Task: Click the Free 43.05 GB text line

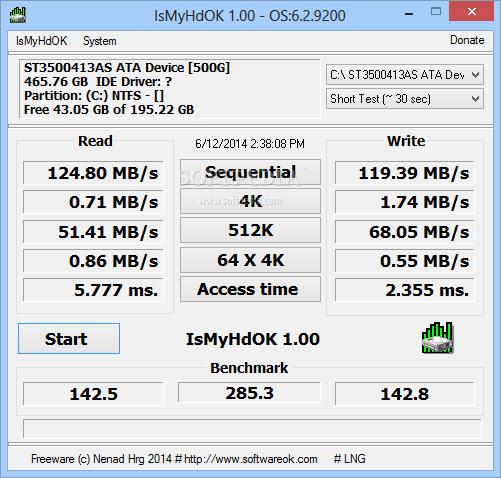Action: [x=109, y=109]
